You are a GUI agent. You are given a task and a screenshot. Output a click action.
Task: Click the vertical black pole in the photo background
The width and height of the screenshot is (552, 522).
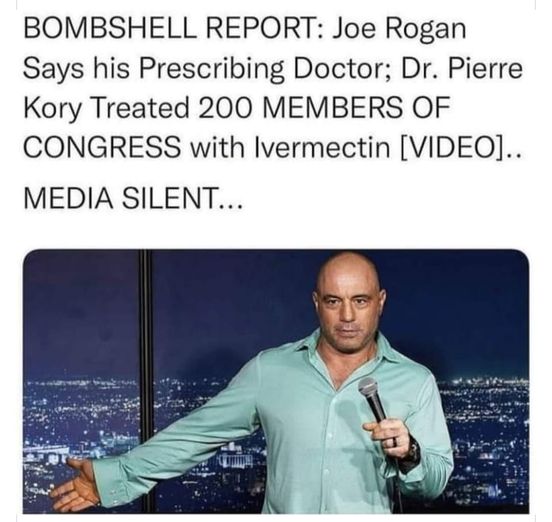[x=145, y=381]
